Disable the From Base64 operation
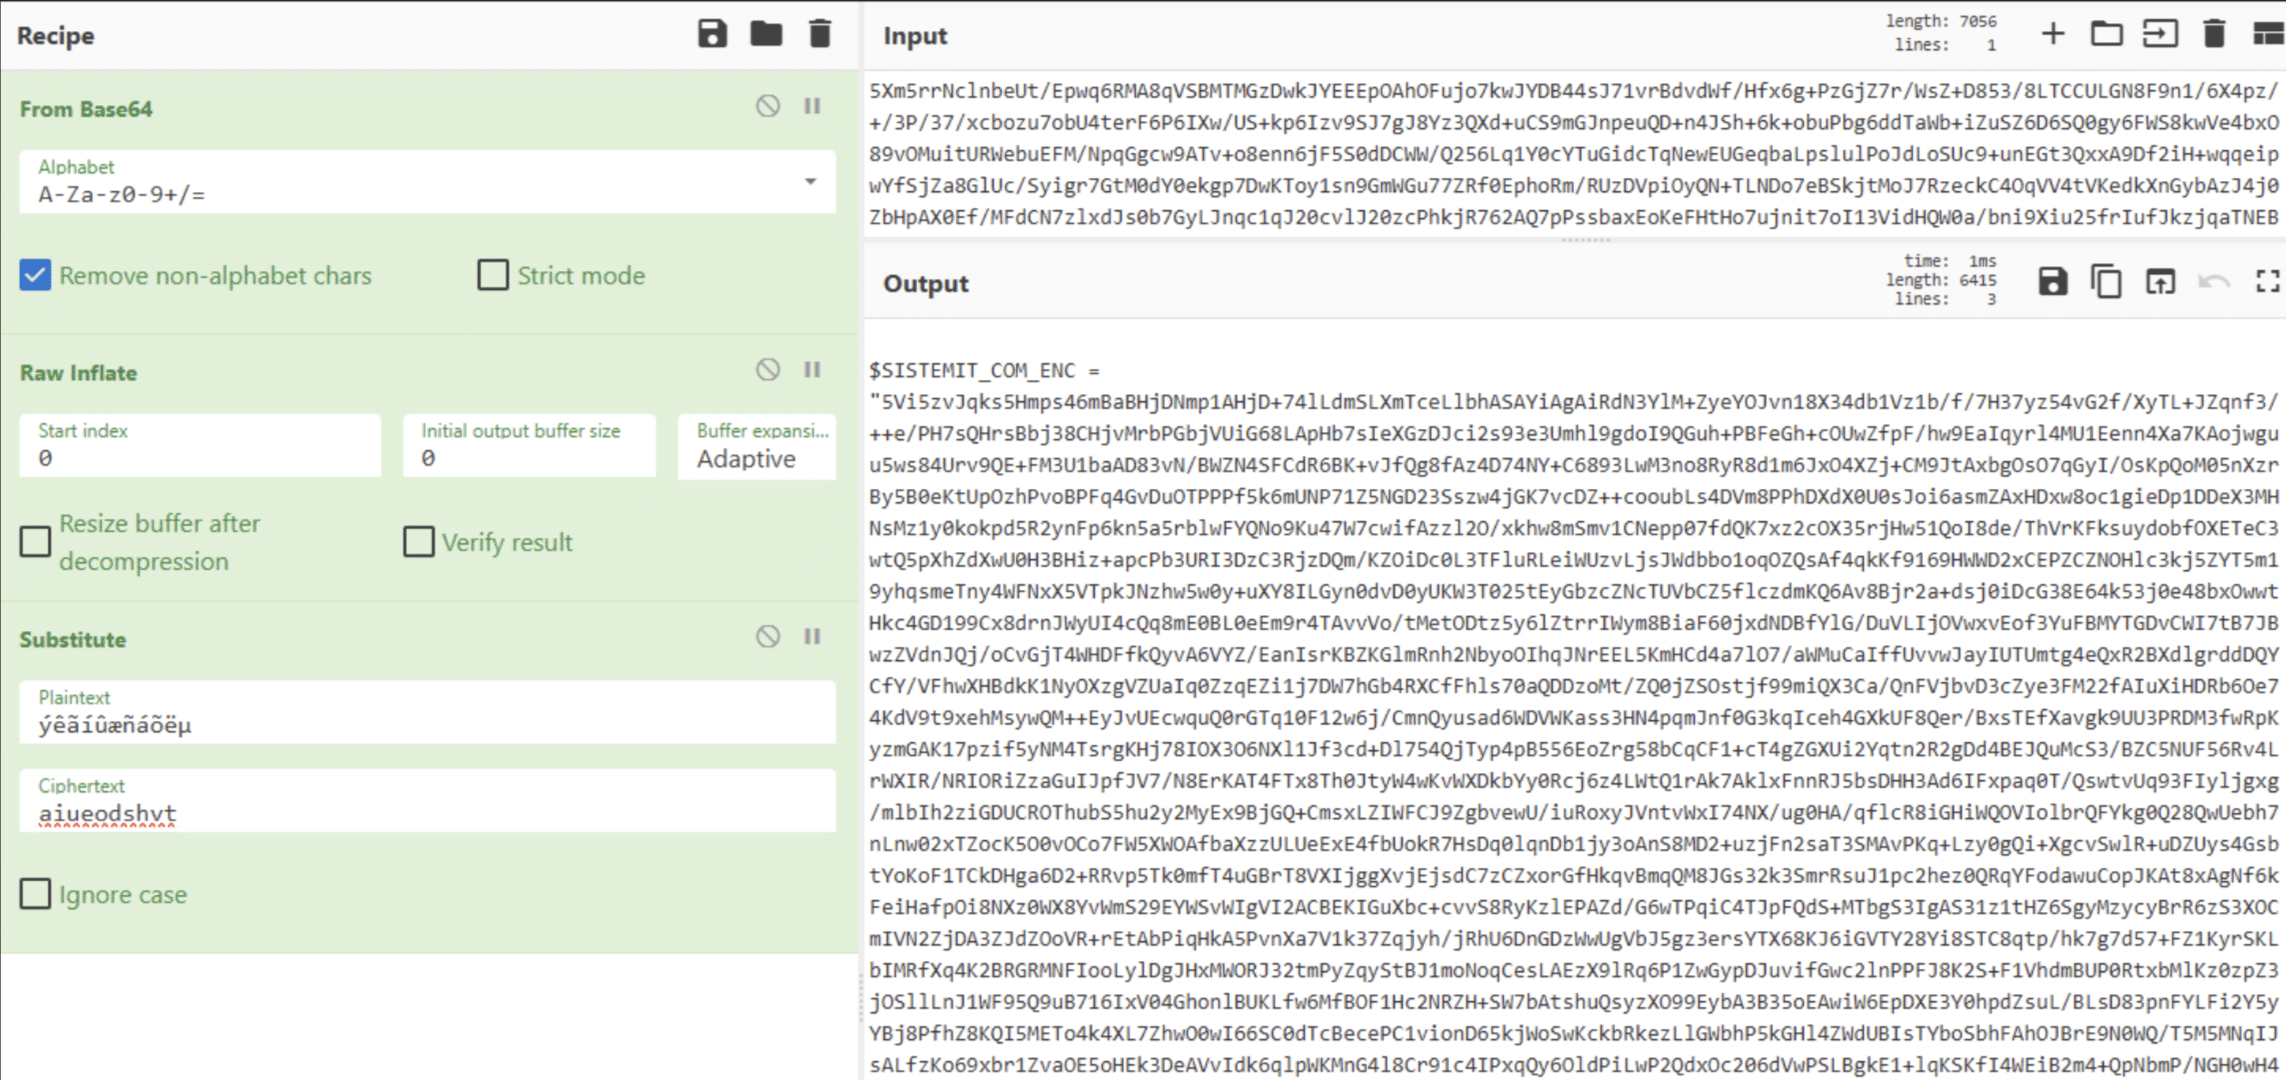The width and height of the screenshot is (2286, 1080). click(767, 106)
